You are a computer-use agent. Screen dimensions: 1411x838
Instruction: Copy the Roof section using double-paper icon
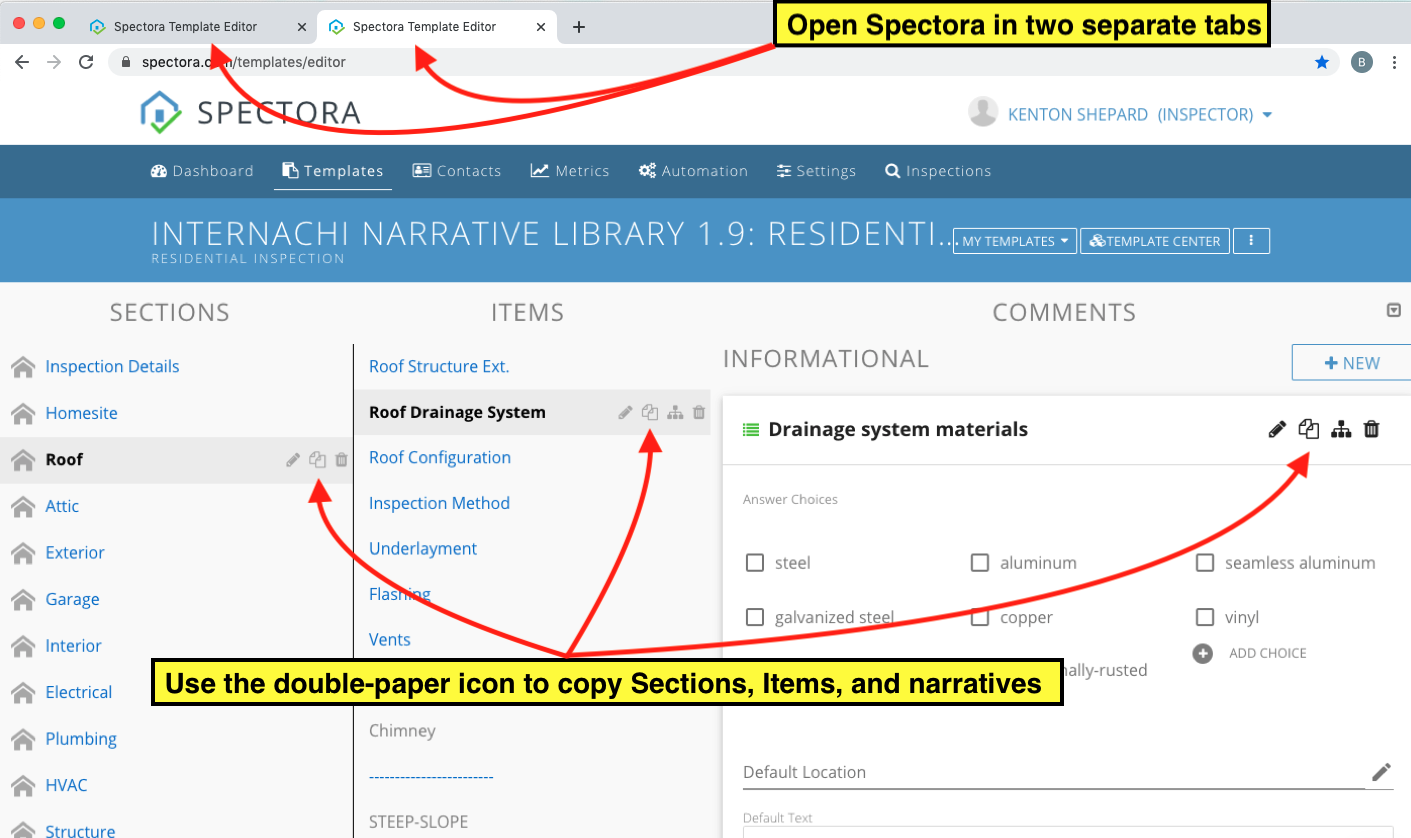point(317,460)
